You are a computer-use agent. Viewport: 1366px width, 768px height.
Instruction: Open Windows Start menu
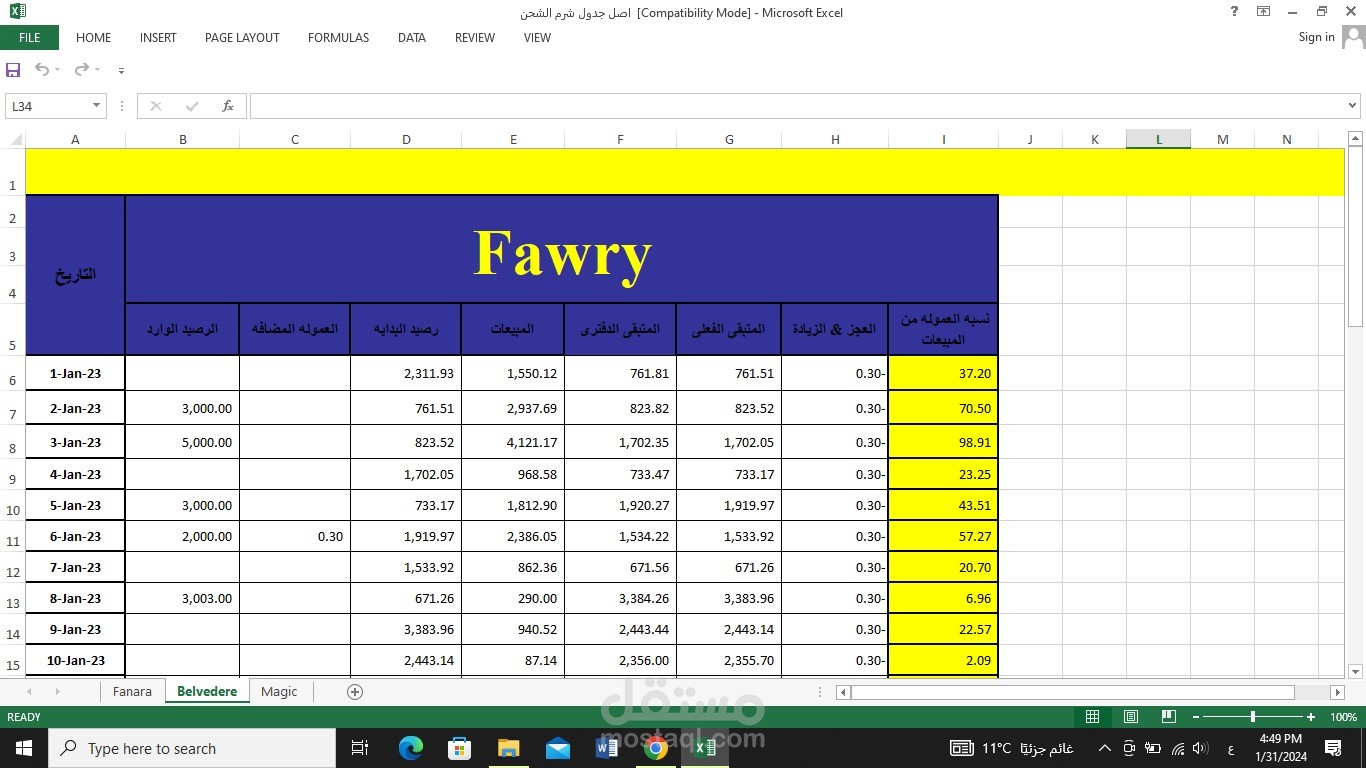23,748
